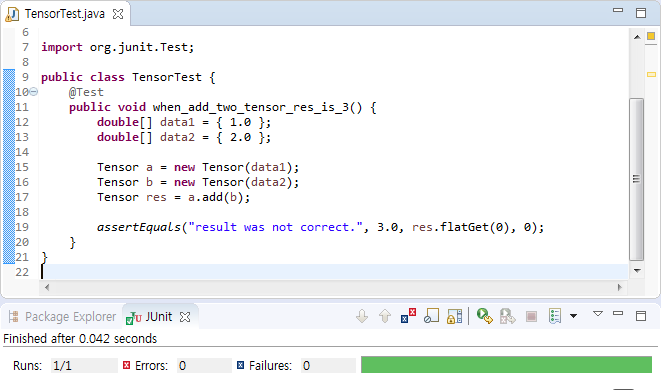Minimize the editor area
661x390 pixels.
pyautogui.click(x=618, y=10)
